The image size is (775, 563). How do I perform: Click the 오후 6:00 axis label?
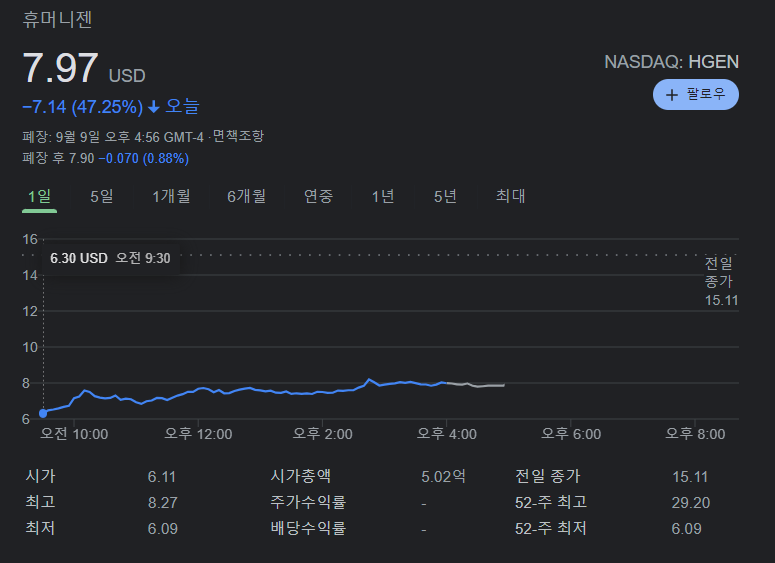[571, 434]
